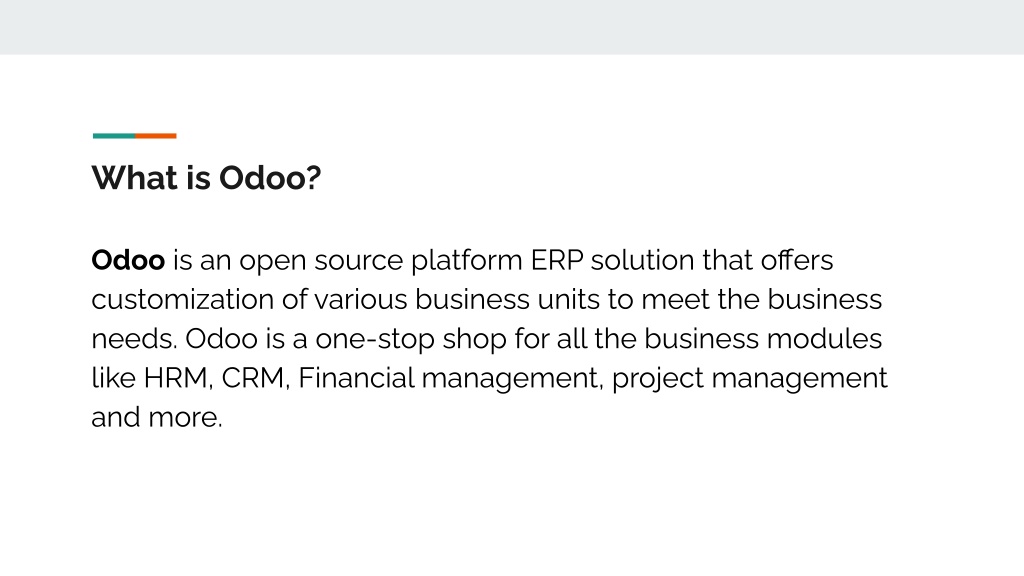Click the word "needs." starting third line
1024x576 pixels.
coord(134,339)
